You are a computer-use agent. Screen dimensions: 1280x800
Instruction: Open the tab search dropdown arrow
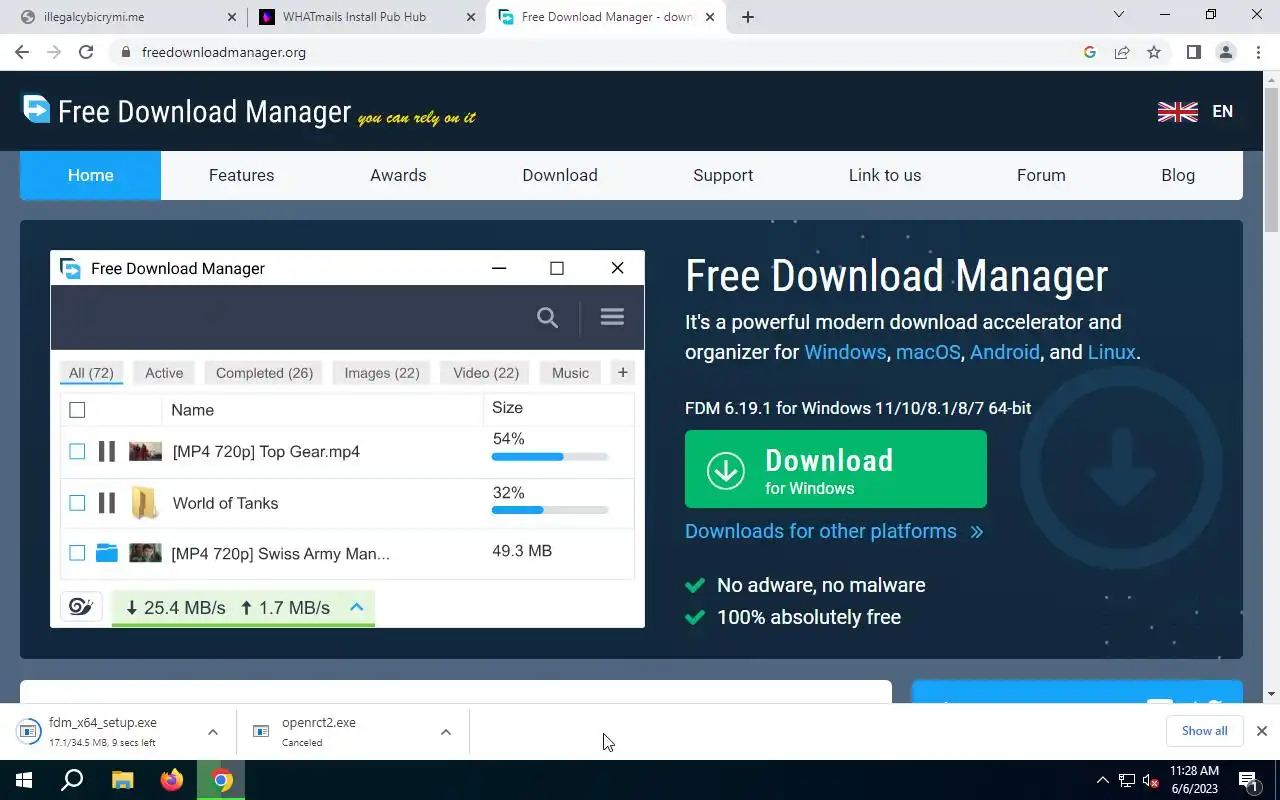coord(1119,15)
